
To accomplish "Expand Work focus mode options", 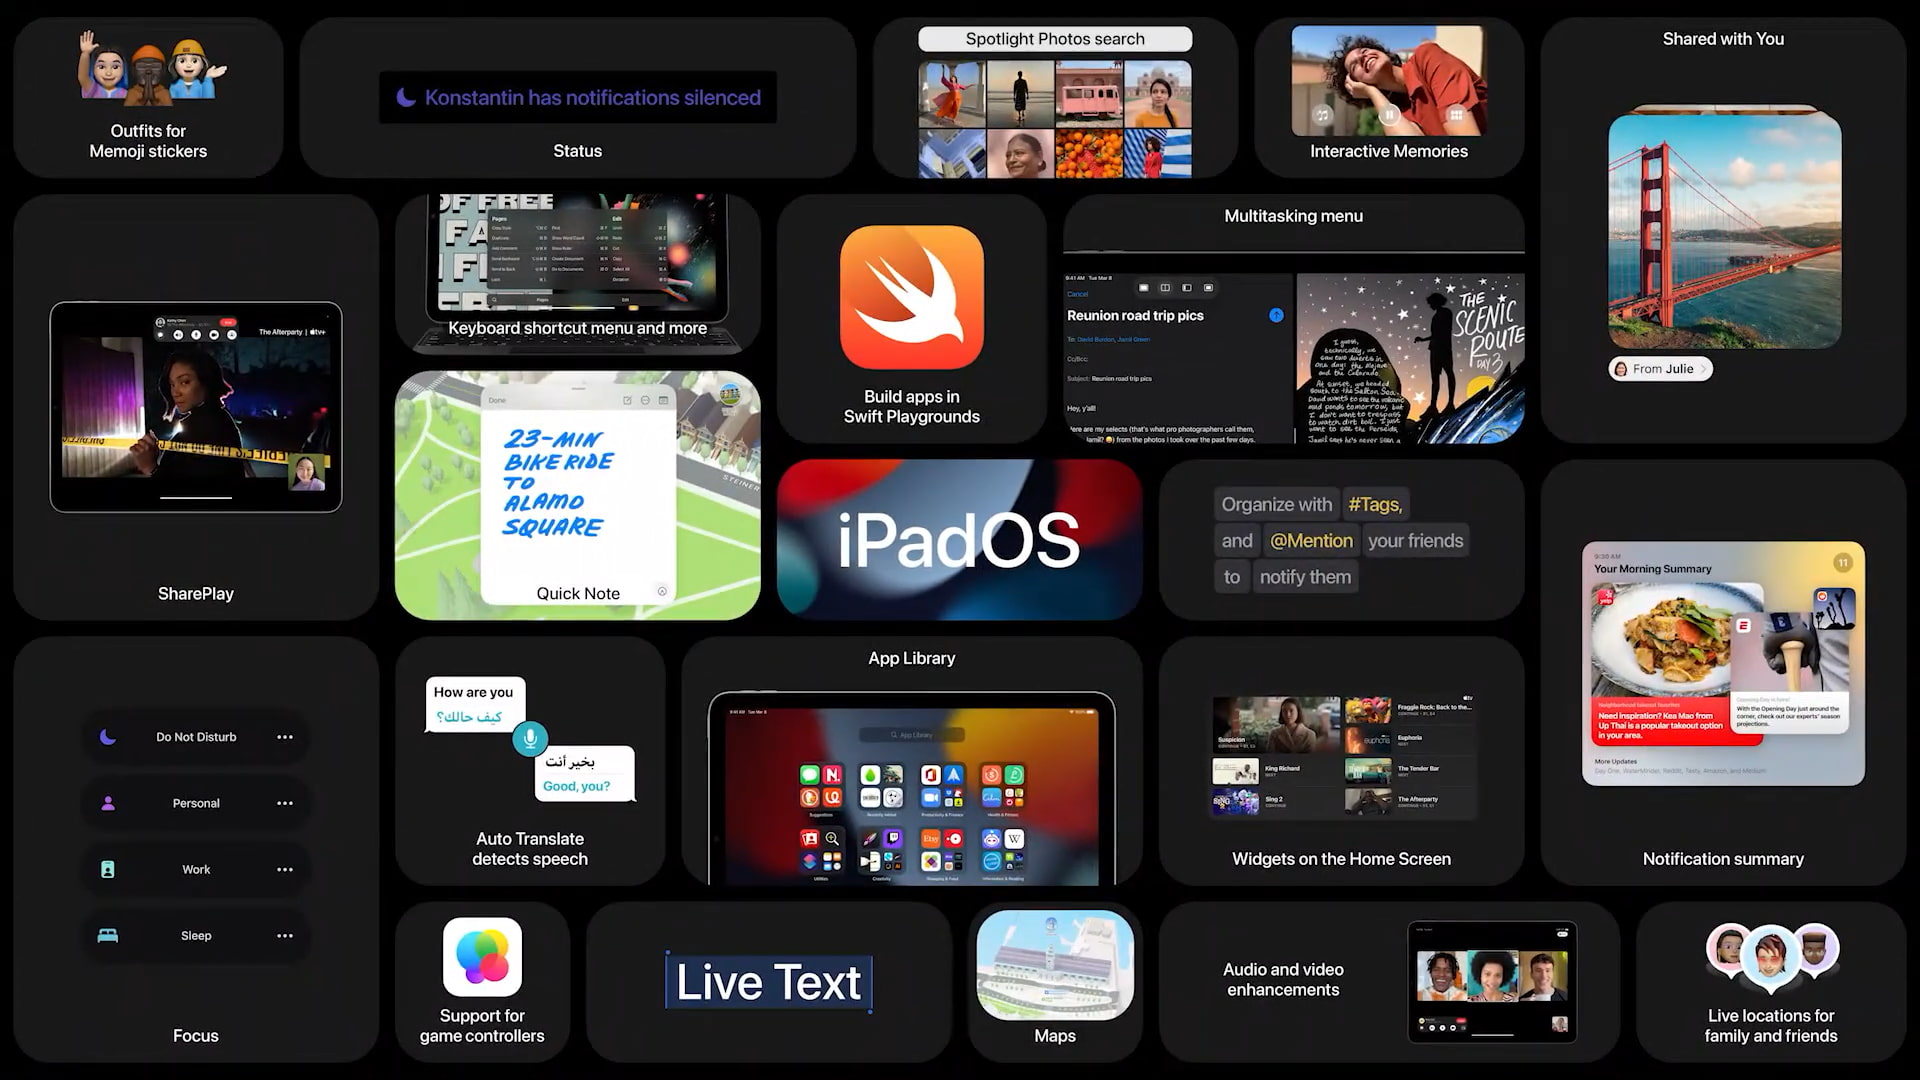I will [x=285, y=869].
